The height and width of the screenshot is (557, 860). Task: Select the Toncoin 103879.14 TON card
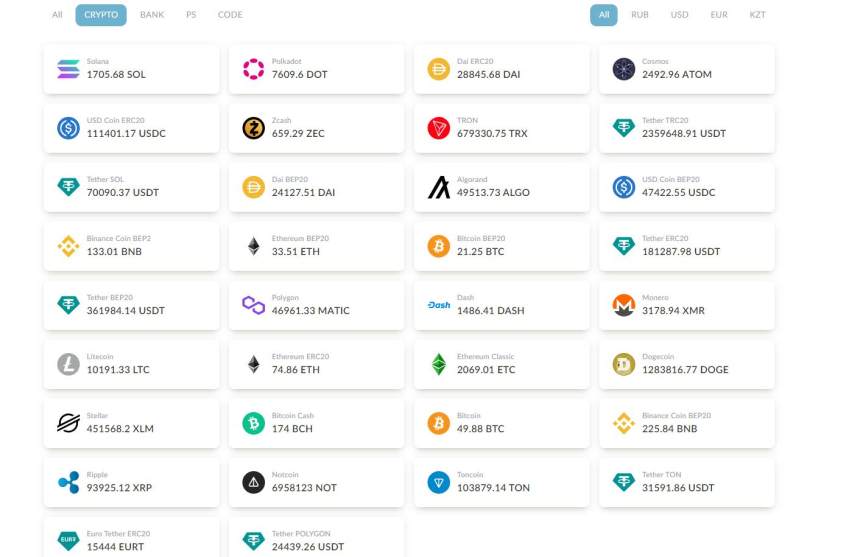click(501, 482)
